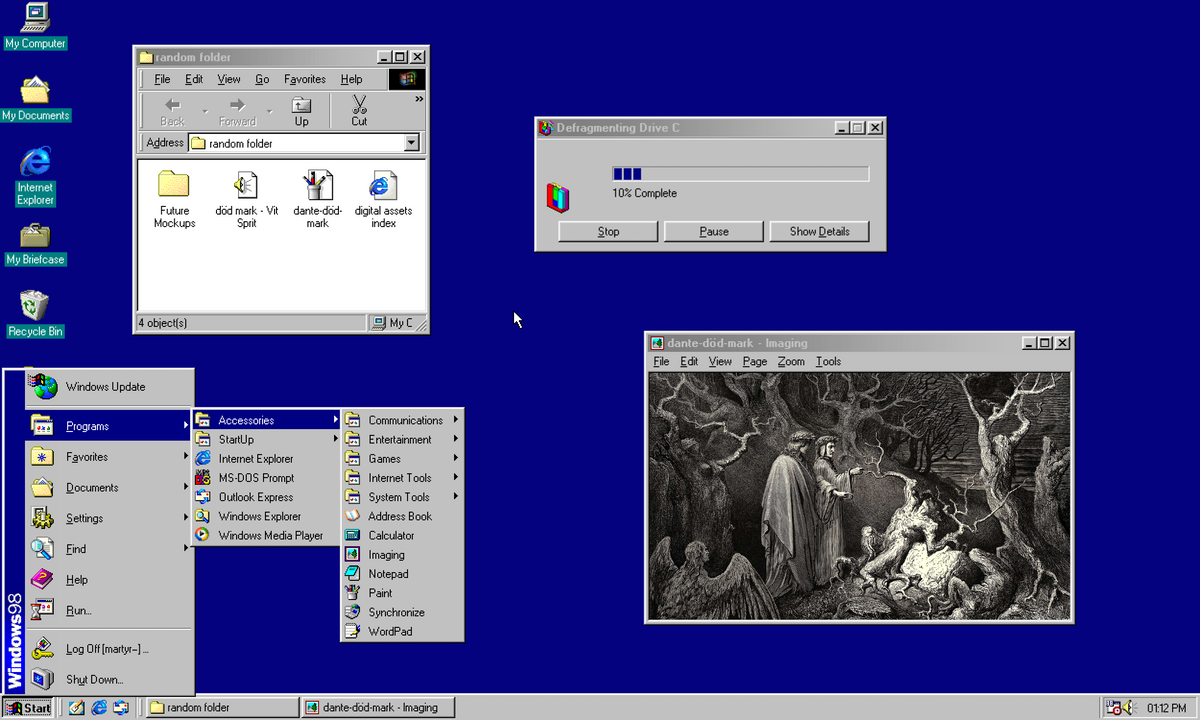
Task: Launch Calculator from the Accessories menu
Action: click(390, 535)
